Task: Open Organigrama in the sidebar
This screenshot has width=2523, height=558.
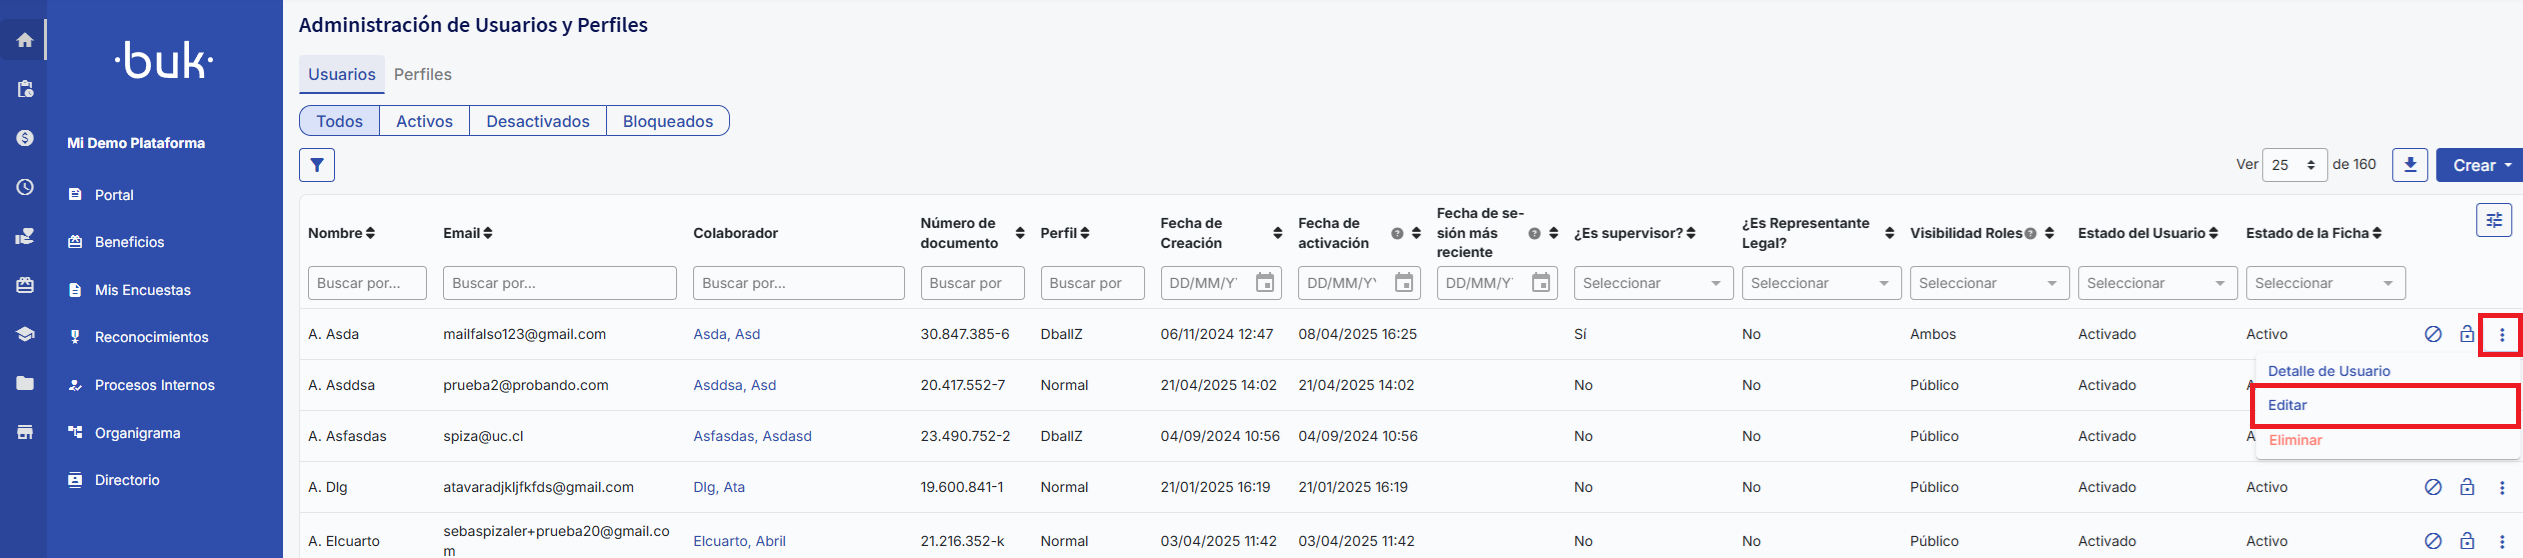Action: pyautogui.click(x=137, y=433)
